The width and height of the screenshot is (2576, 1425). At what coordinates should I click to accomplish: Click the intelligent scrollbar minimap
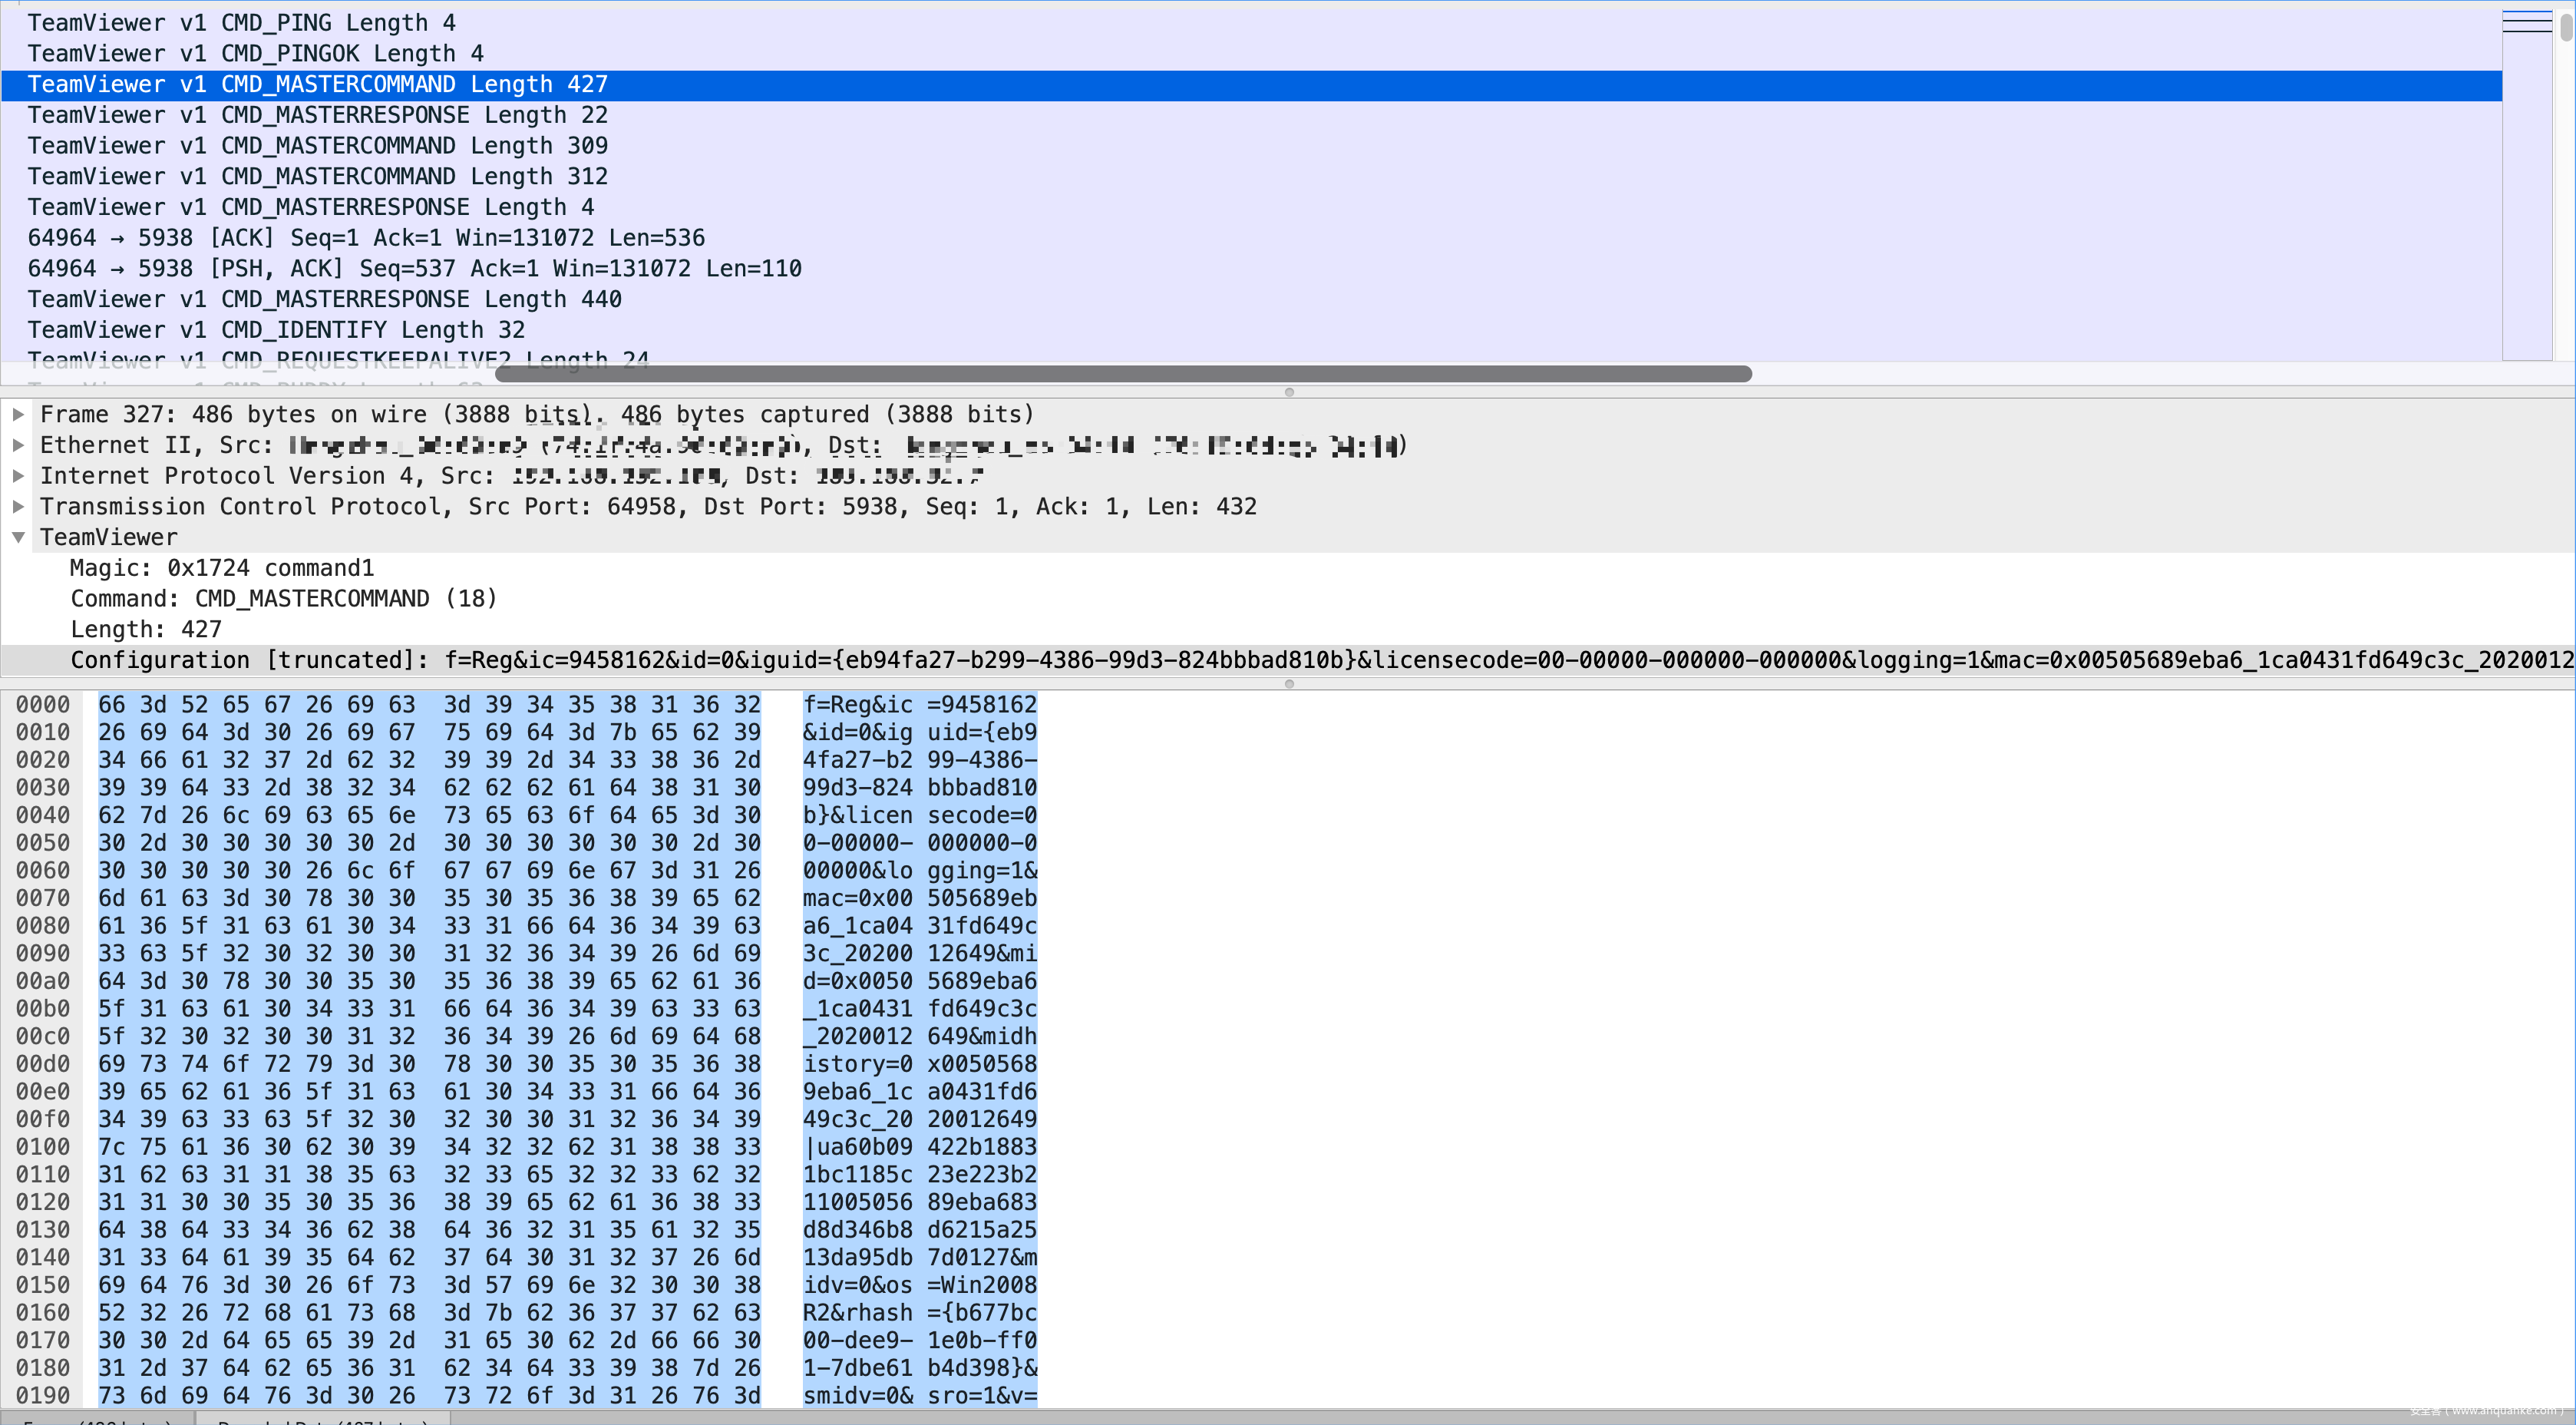pos(2526,180)
